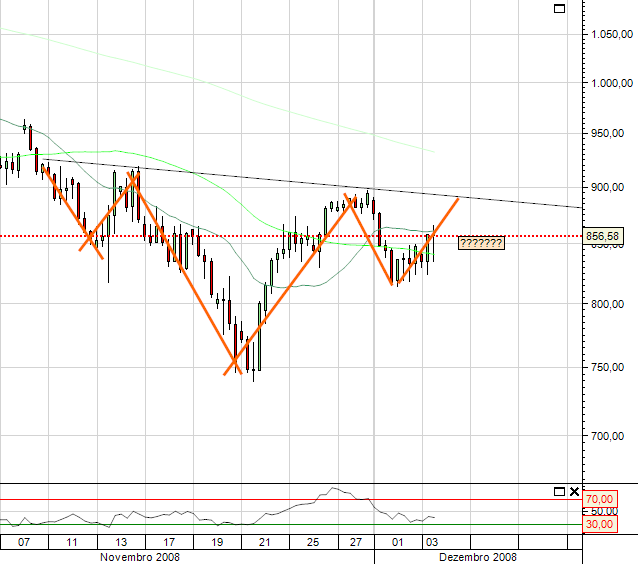Image resolution: width=638 pixels, height=566 pixels.
Task: Select date 19 on the time axis
Action: pos(217,542)
